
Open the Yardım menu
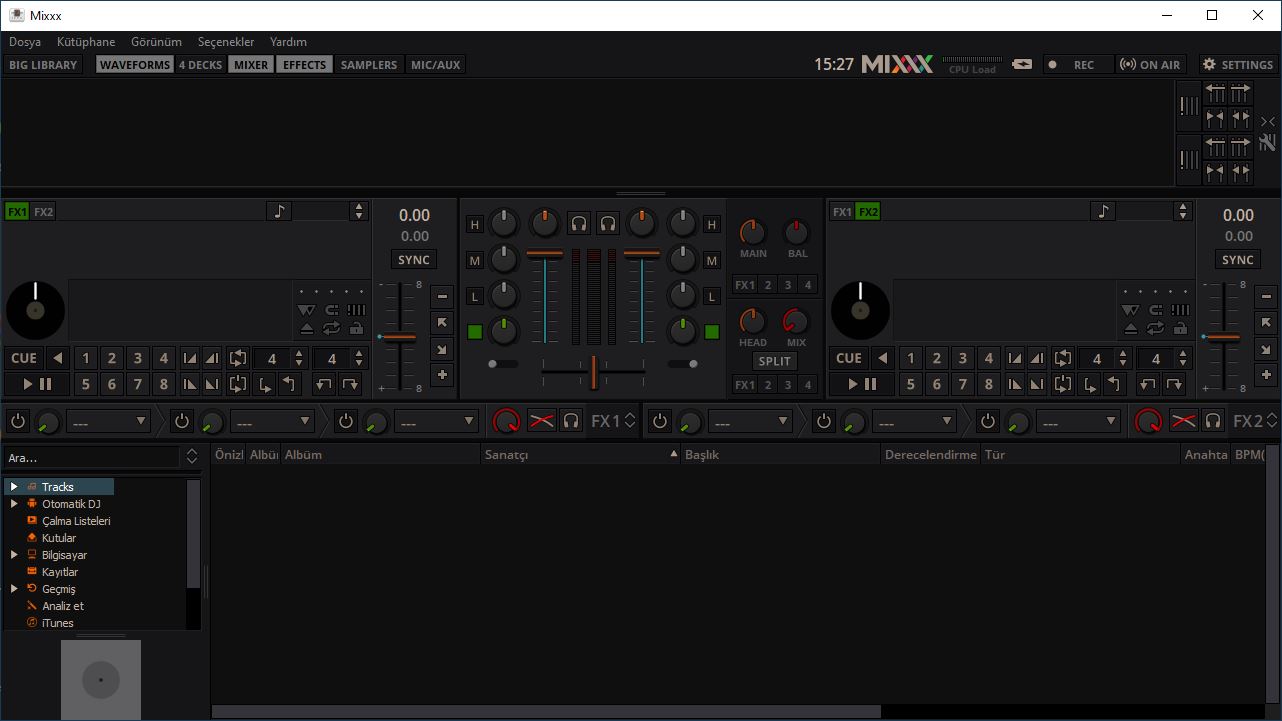[x=288, y=42]
